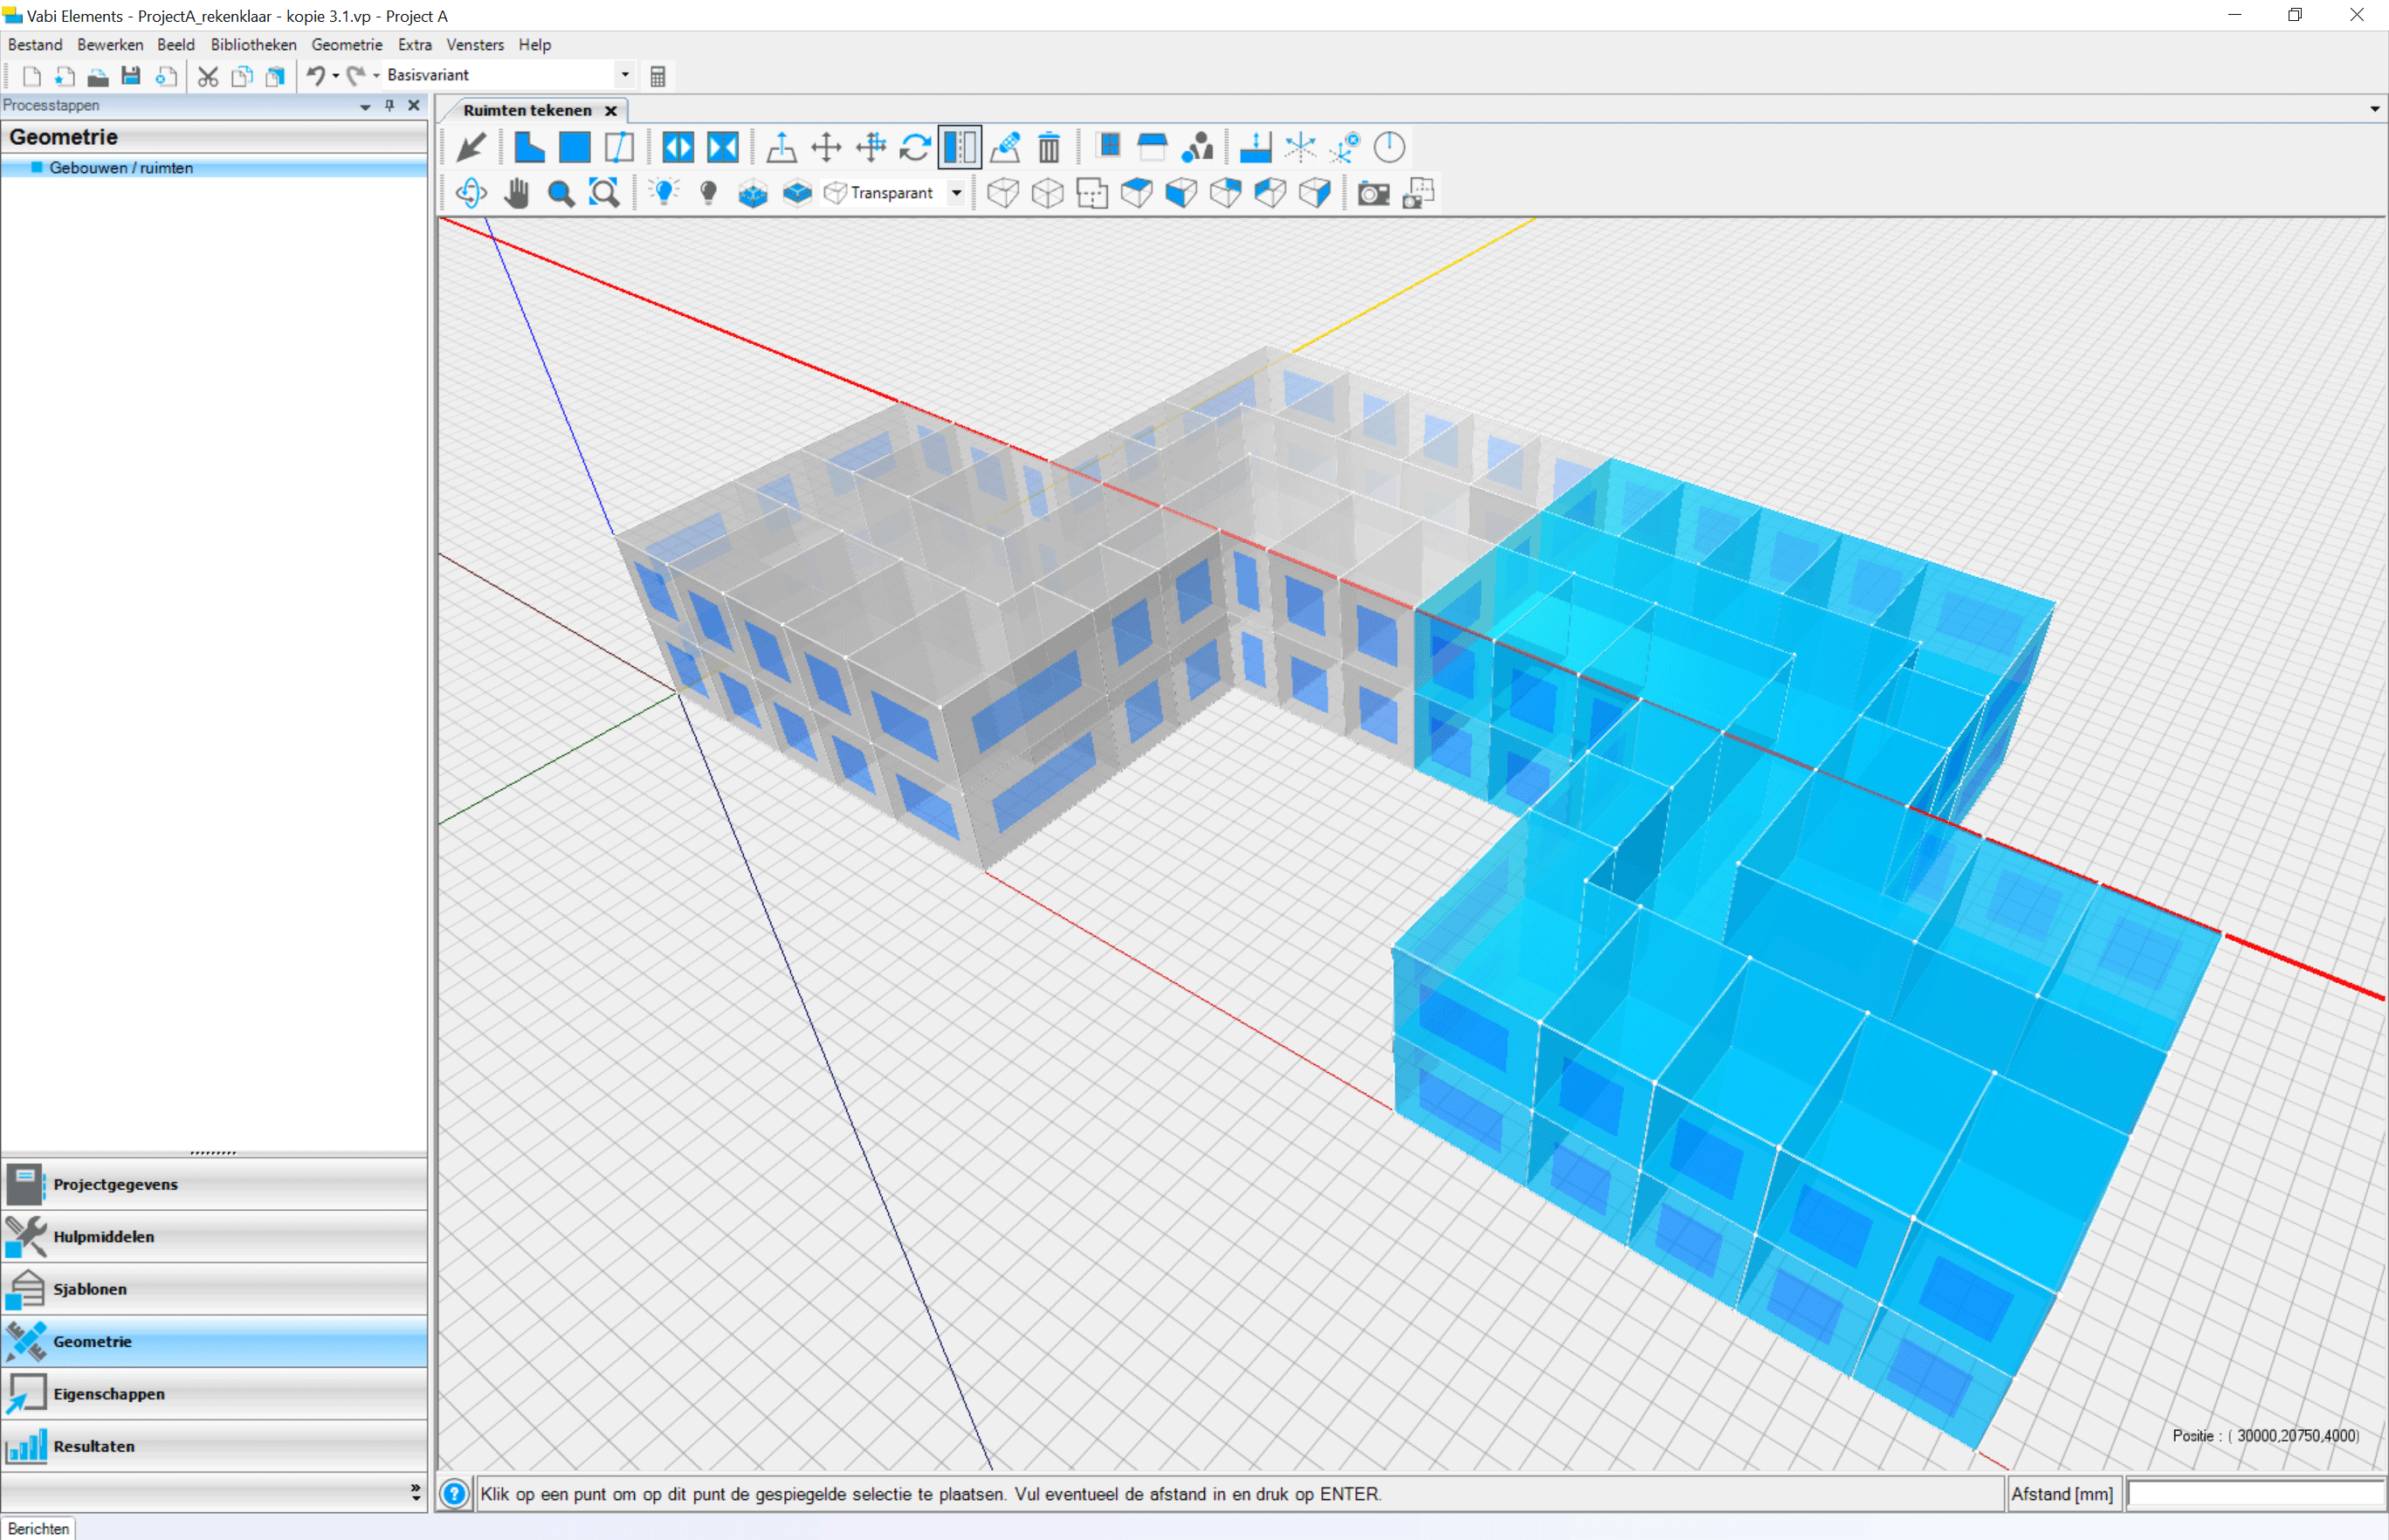
Task: Click the floor height adjustment icon
Action: point(1255,148)
